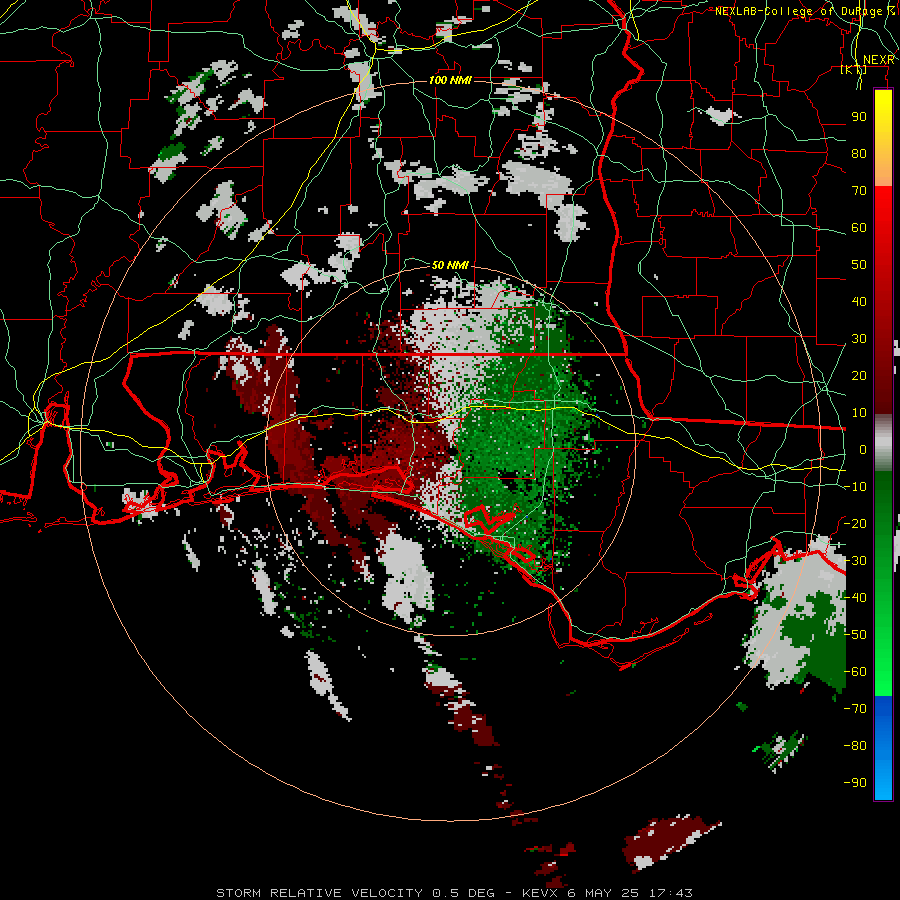Image resolution: width=900 pixels, height=900 pixels.
Task: Click the positive 90 value on the velocity scale
Action: pos(859,117)
